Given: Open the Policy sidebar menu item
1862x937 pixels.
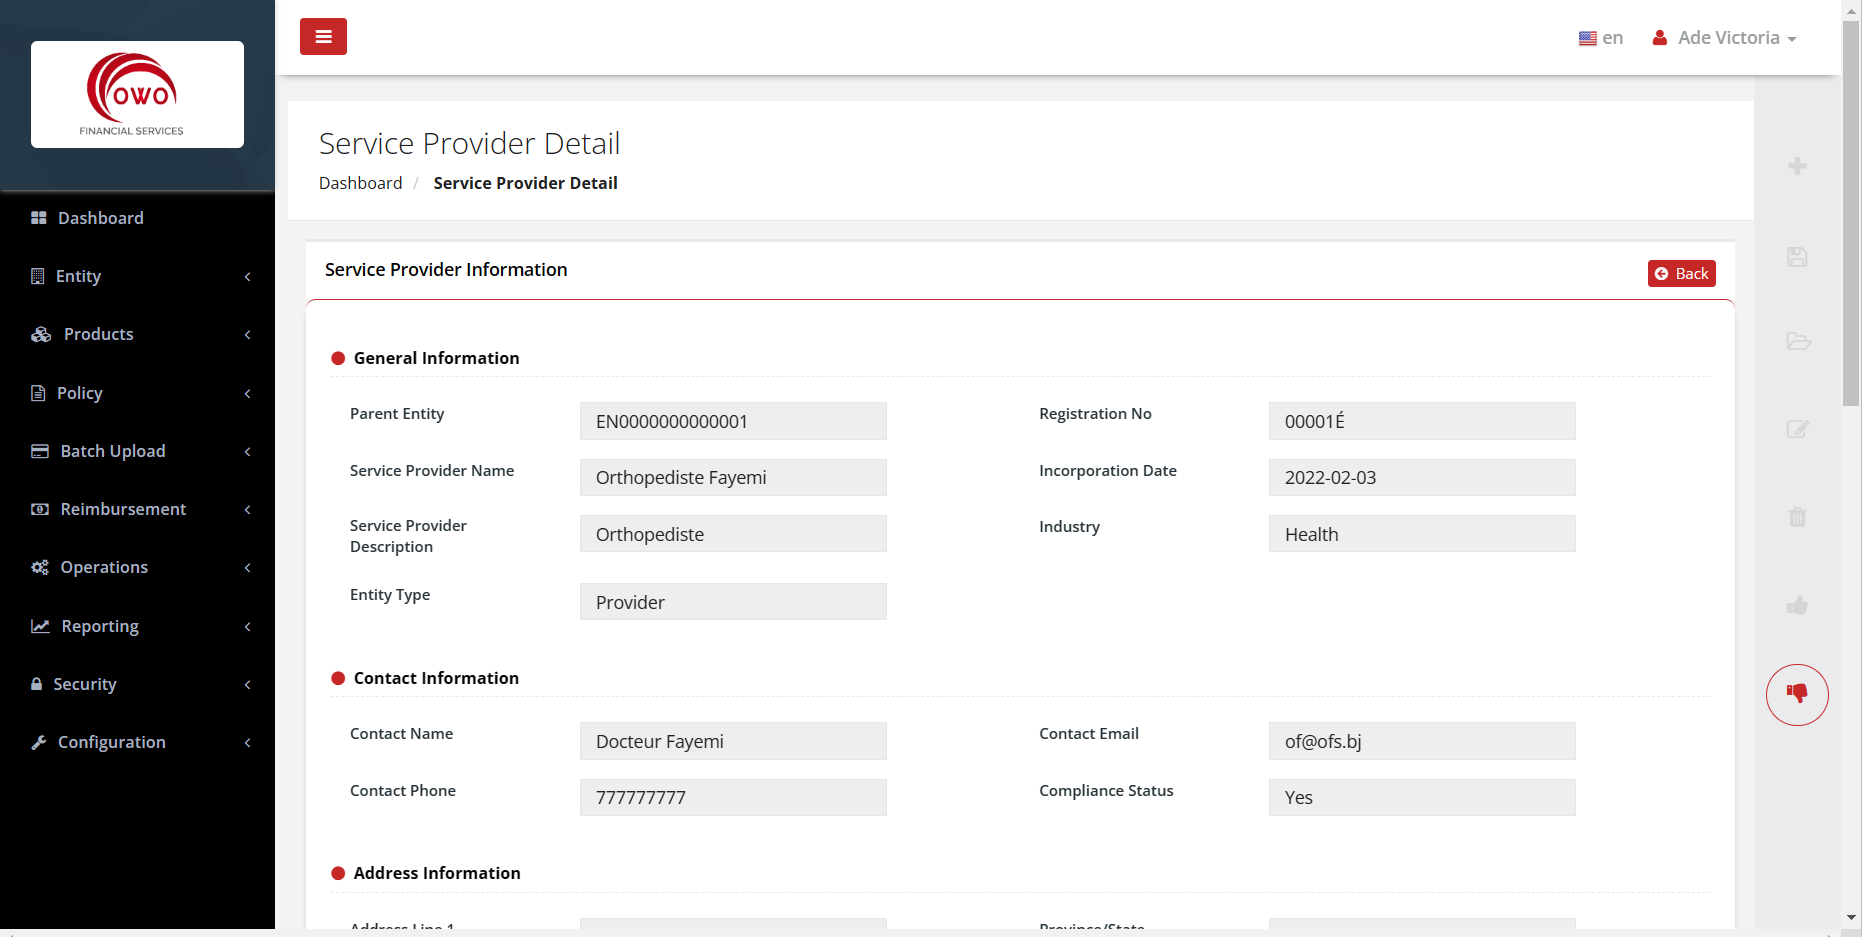Looking at the screenshot, I should point(137,393).
